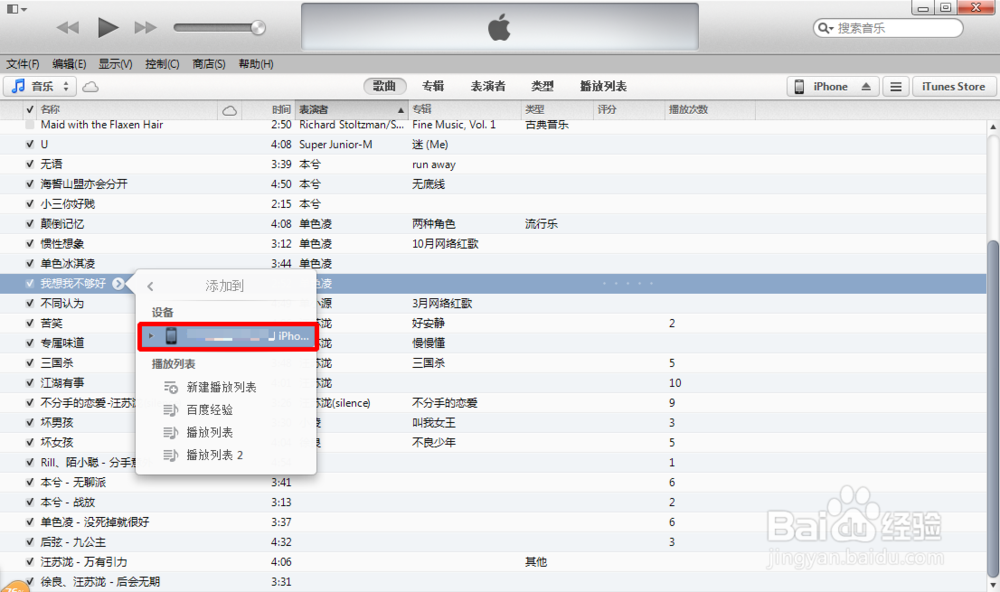Screen dimensions: 1000x592
Task: Click the scrollbar down arrow
Action: point(993,584)
